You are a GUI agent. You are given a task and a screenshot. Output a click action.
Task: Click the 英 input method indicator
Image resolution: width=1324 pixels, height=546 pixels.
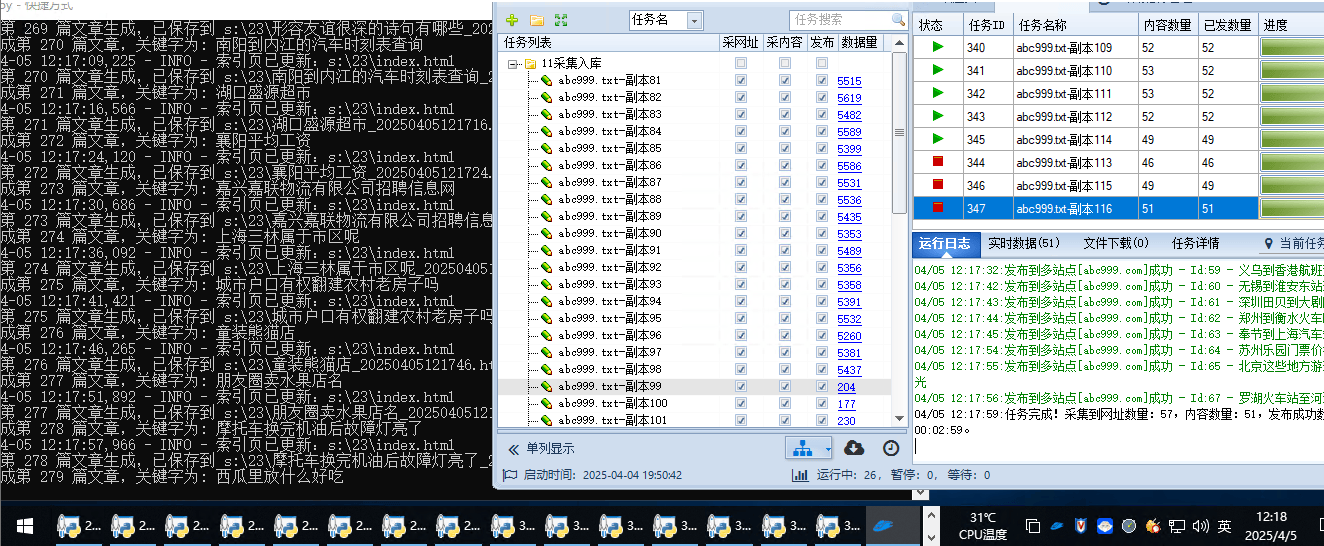(x=1224, y=525)
